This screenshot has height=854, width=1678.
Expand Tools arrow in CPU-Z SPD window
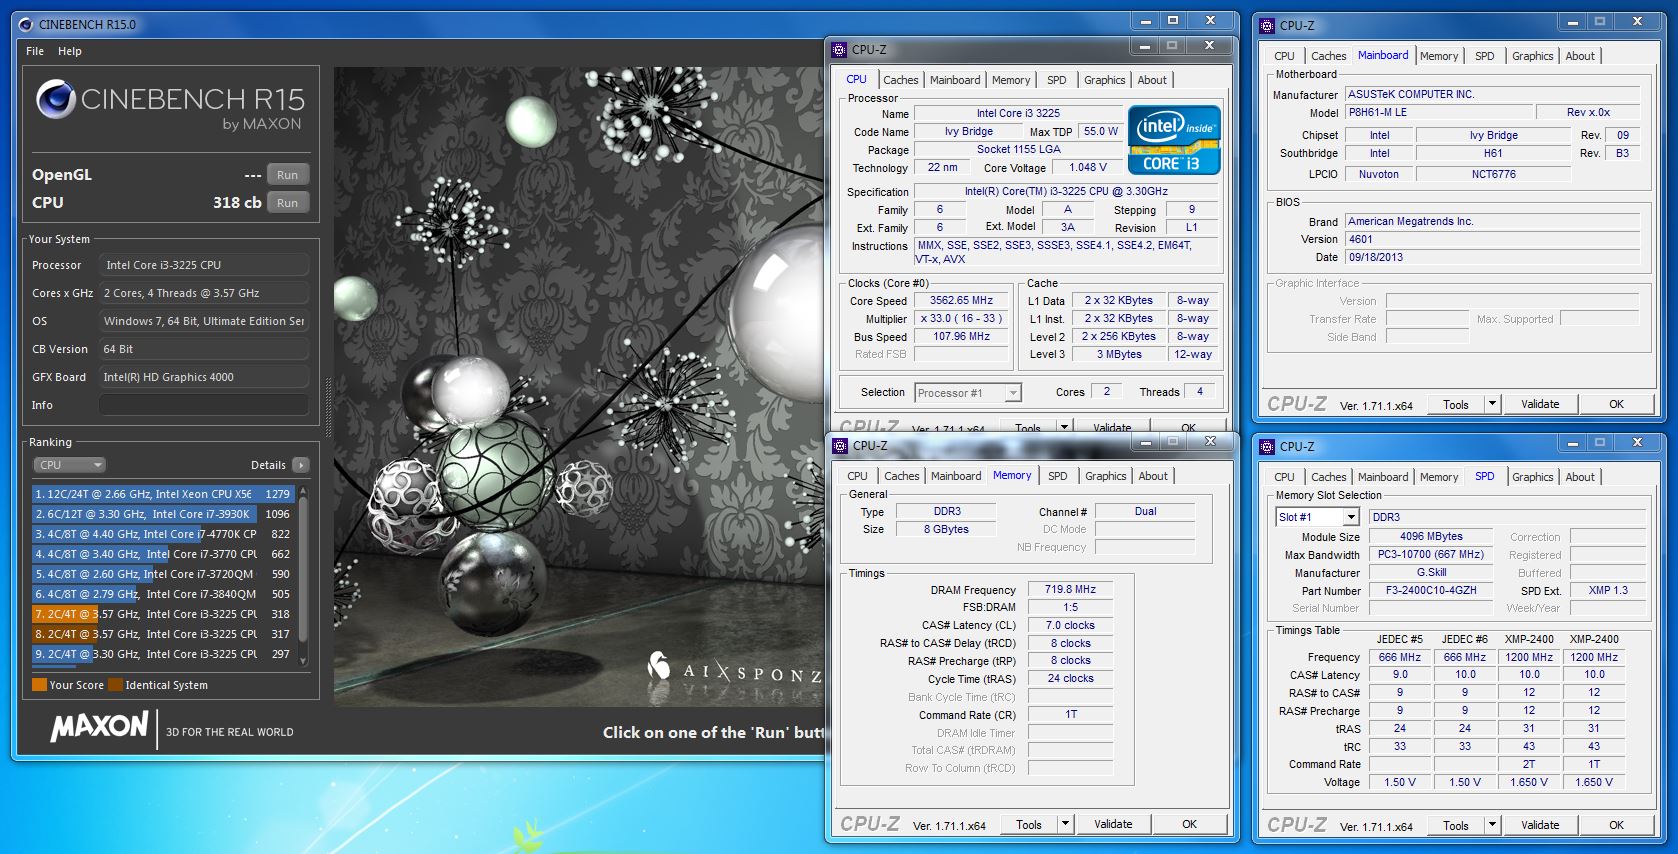click(1492, 825)
